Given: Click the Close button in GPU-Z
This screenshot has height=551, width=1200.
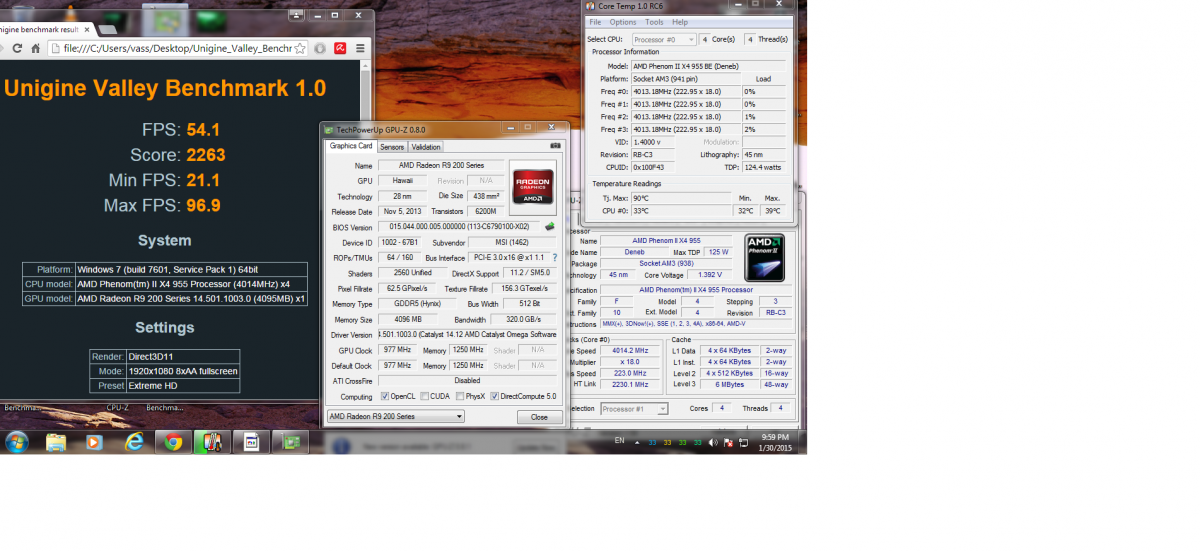Looking at the screenshot, I should coord(539,417).
